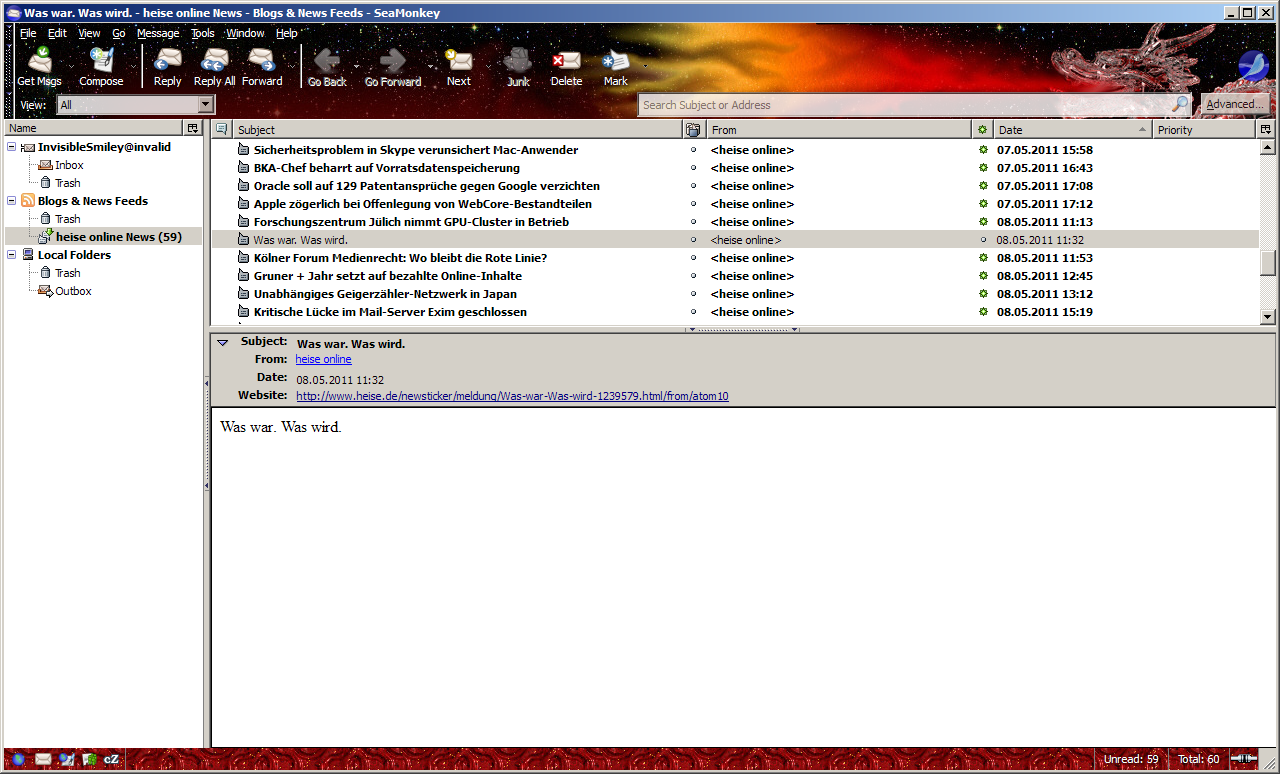The height and width of the screenshot is (774, 1280).
Task: Open the Tools menu
Action: [x=203, y=33]
